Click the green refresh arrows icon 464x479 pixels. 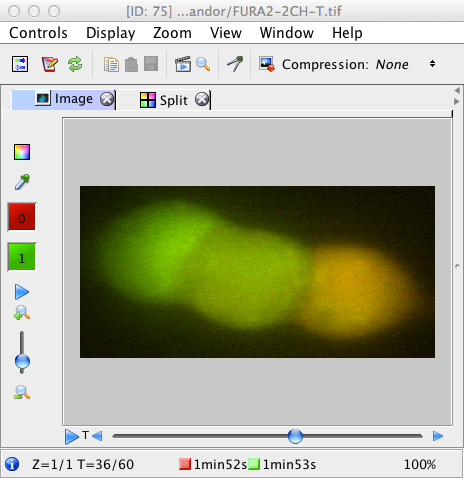[75, 64]
